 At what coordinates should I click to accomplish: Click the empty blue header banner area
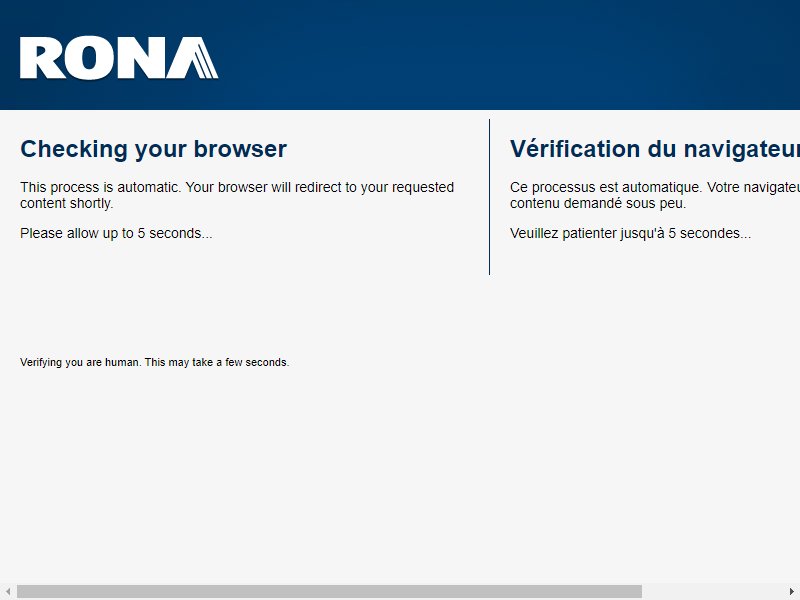[510, 55]
